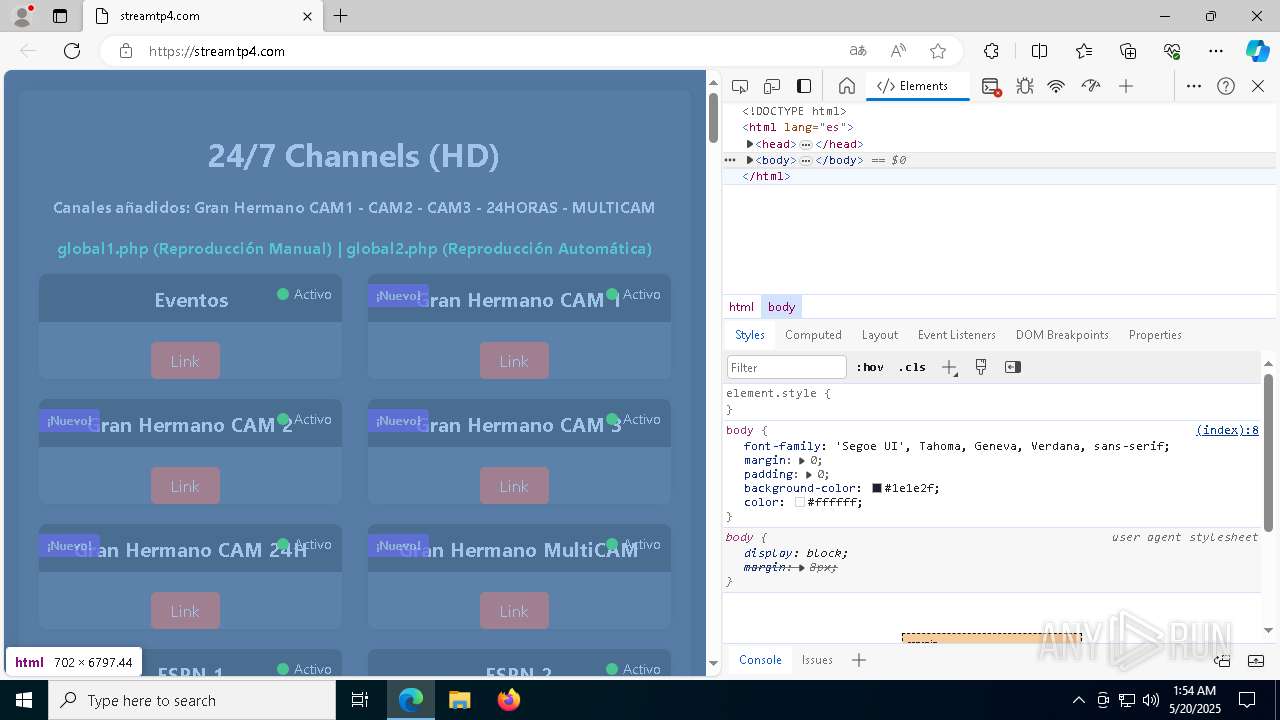This screenshot has width=1280, height=720.
Task: Select the Issues drawer tab
Action: pyautogui.click(x=817, y=660)
